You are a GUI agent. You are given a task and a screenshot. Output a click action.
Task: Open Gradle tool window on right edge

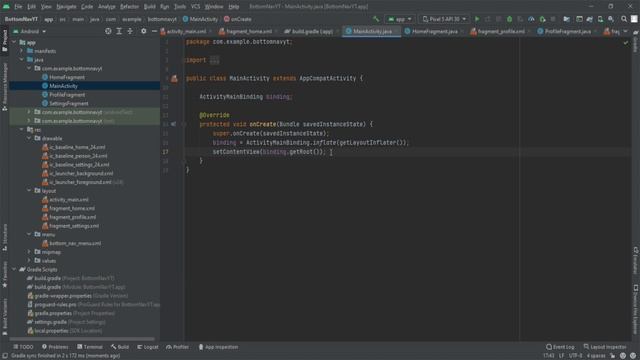(x=636, y=42)
